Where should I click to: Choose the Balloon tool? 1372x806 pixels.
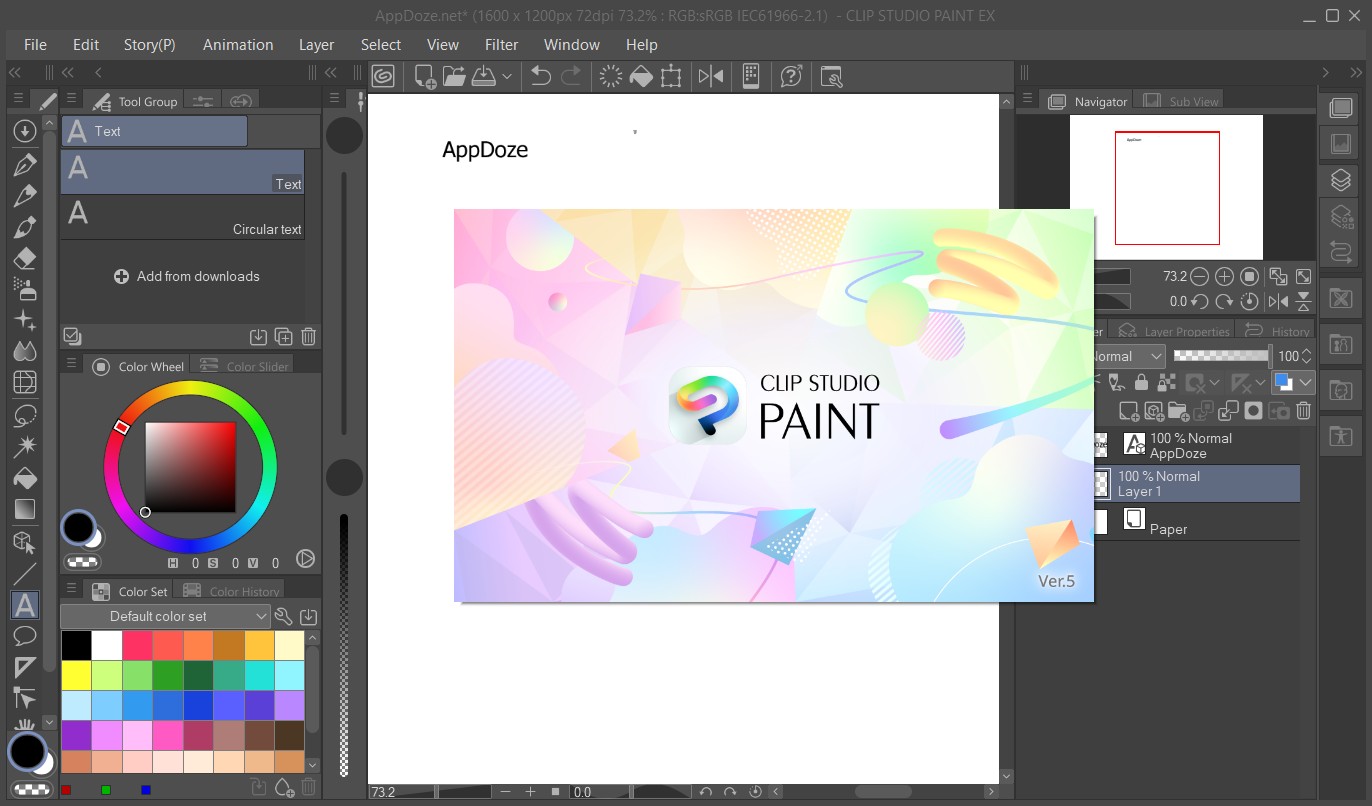[25, 636]
